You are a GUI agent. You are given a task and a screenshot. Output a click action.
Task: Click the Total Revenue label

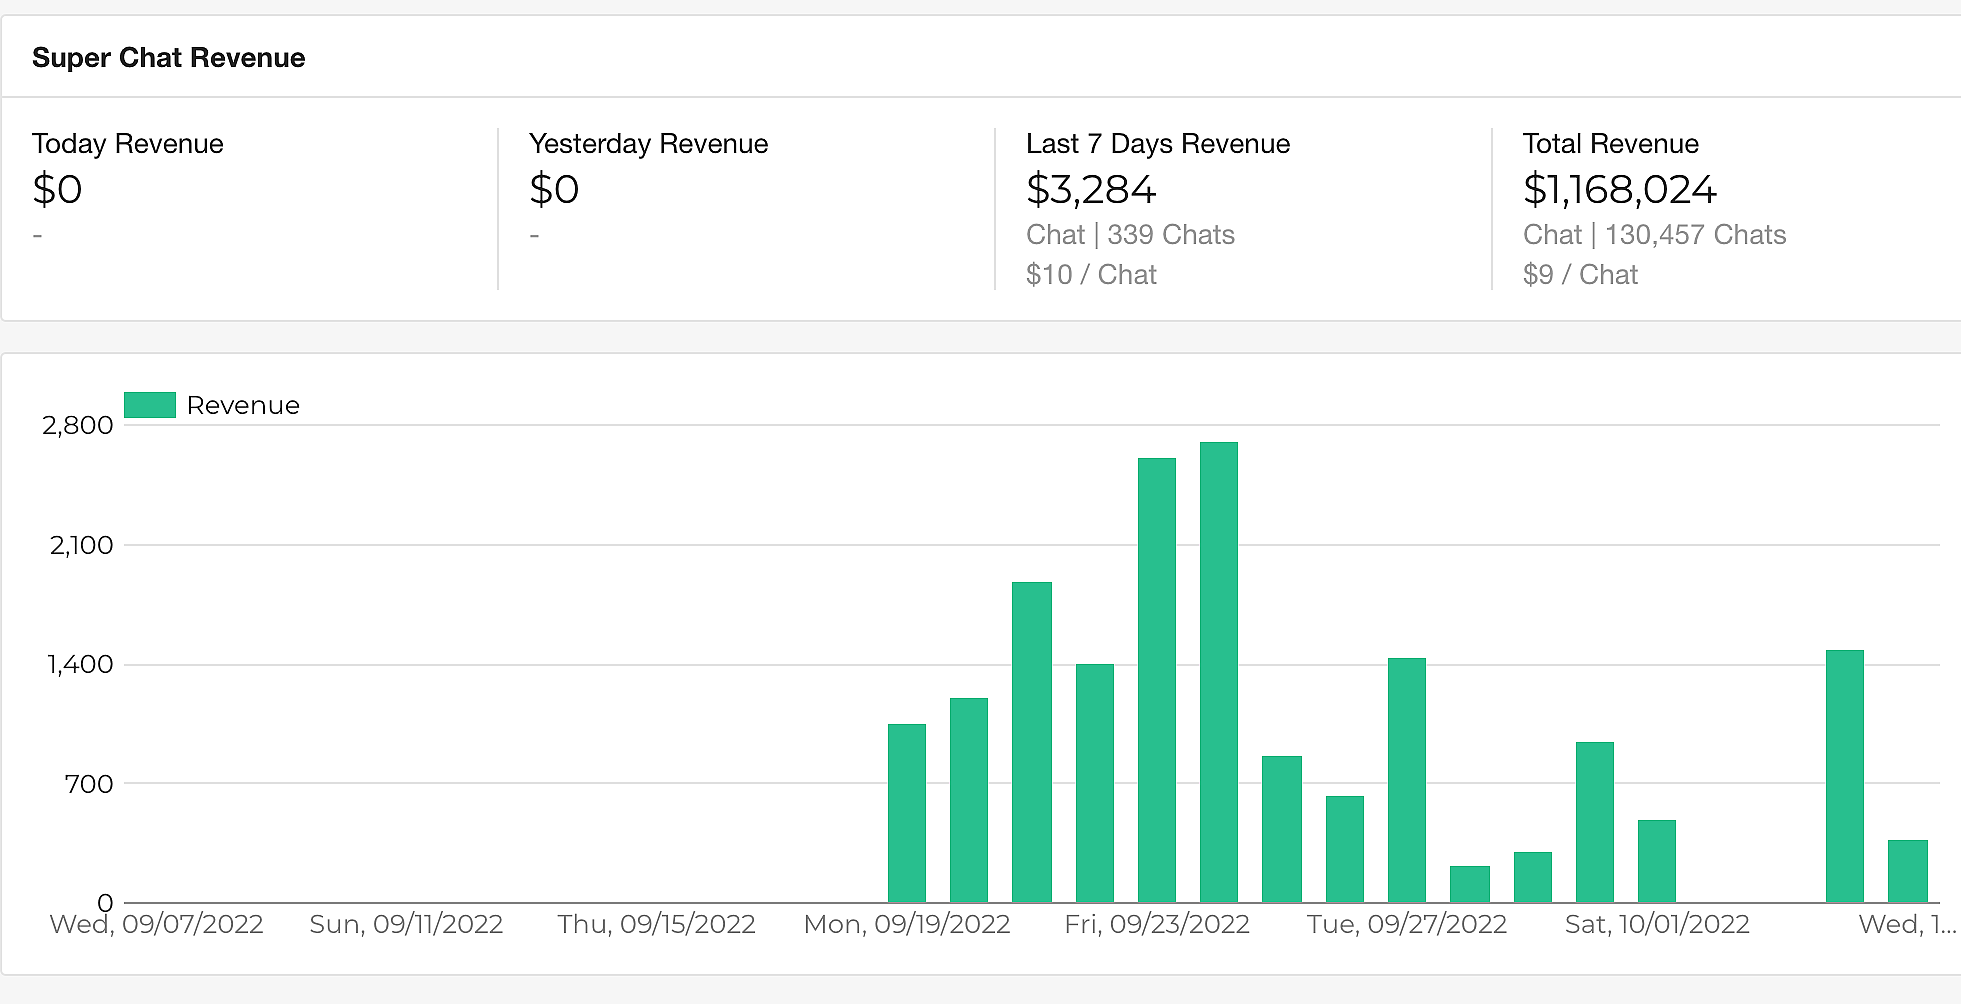pos(1610,144)
